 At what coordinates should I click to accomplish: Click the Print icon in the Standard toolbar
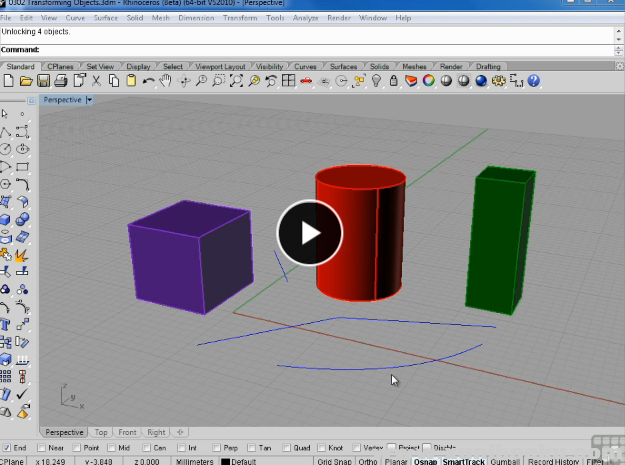[x=61, y=80]
